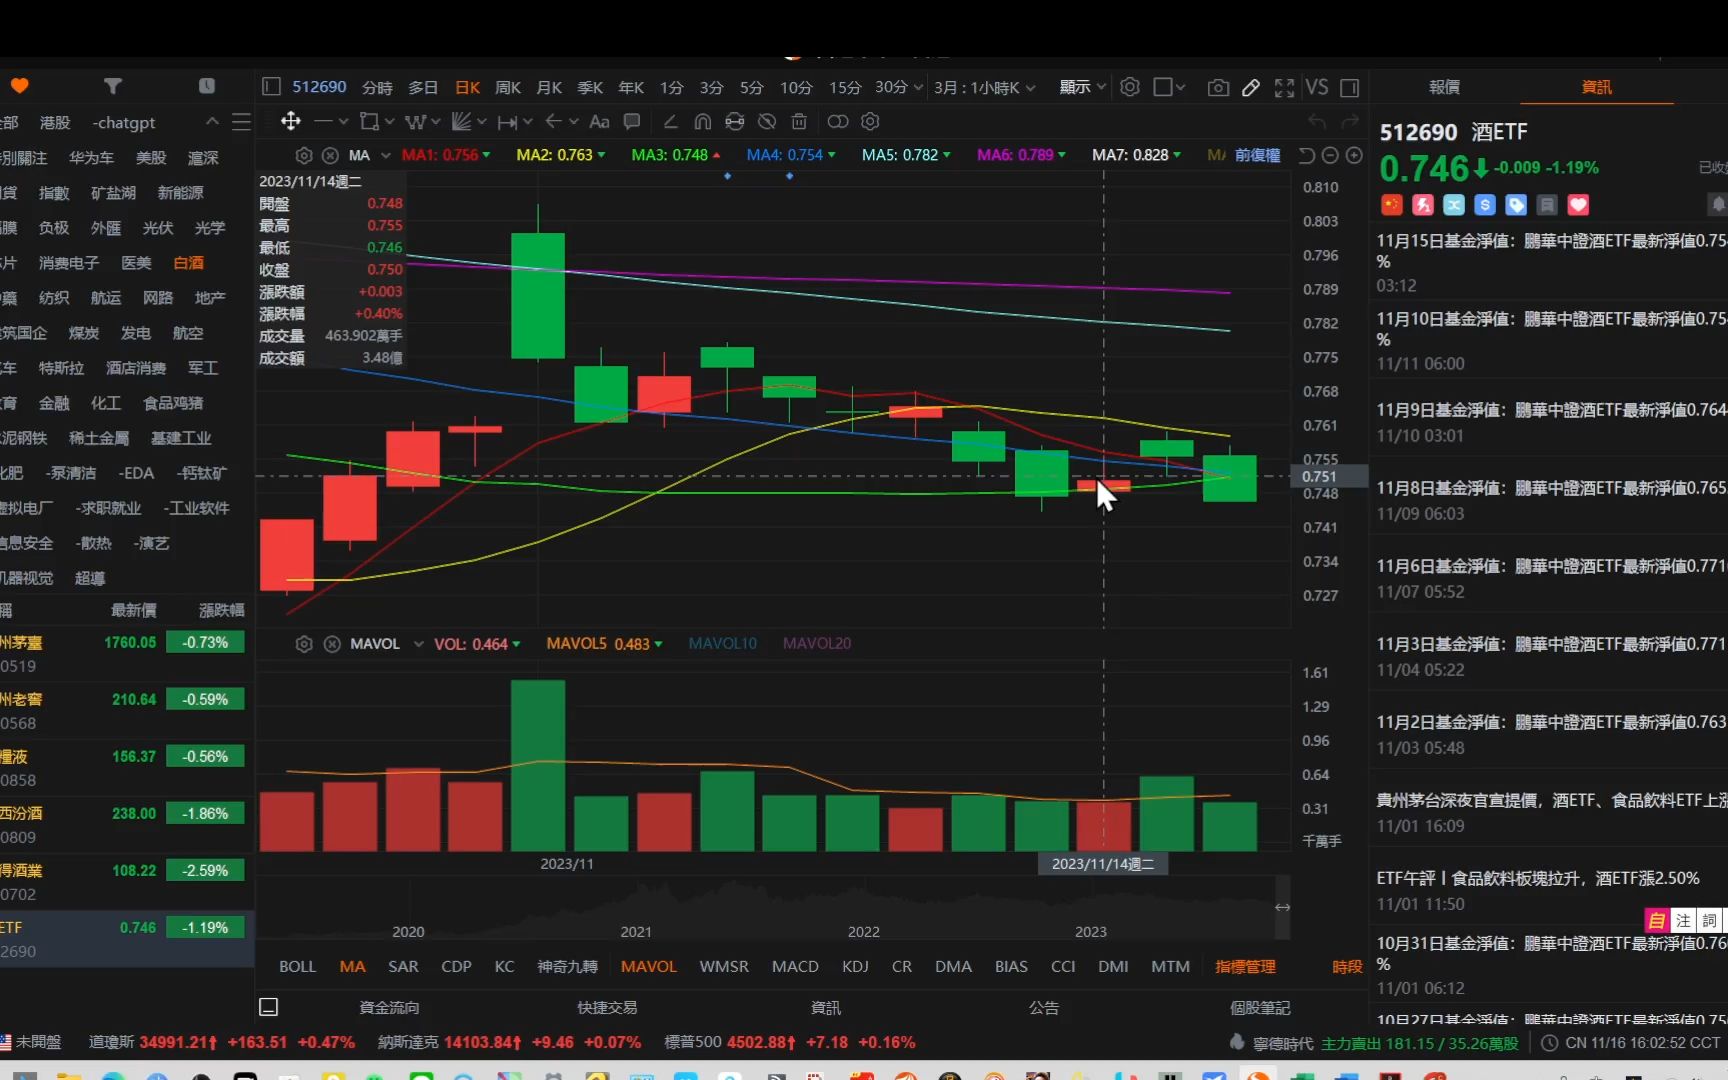Viewport: 1728px width, 1080px height.
Task: Open chart settings gear in top toolbar
Action: [x=1130, y=87]
